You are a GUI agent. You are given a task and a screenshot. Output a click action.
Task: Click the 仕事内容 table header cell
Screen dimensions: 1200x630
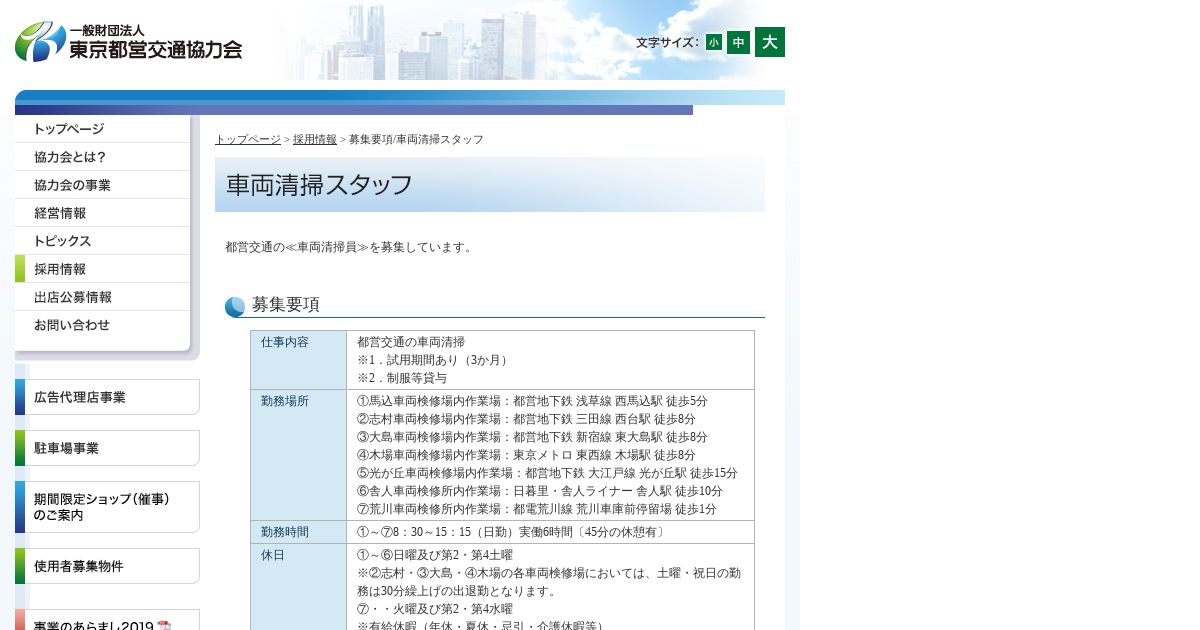(298, 360)
